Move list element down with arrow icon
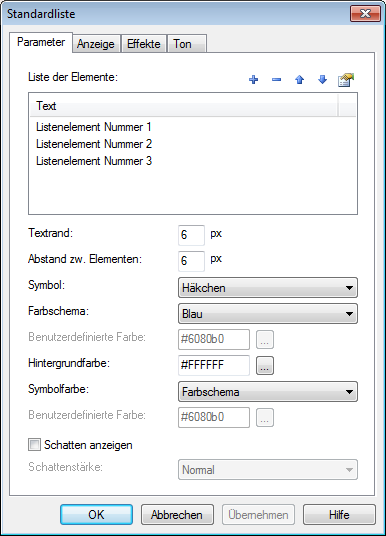 322,80
